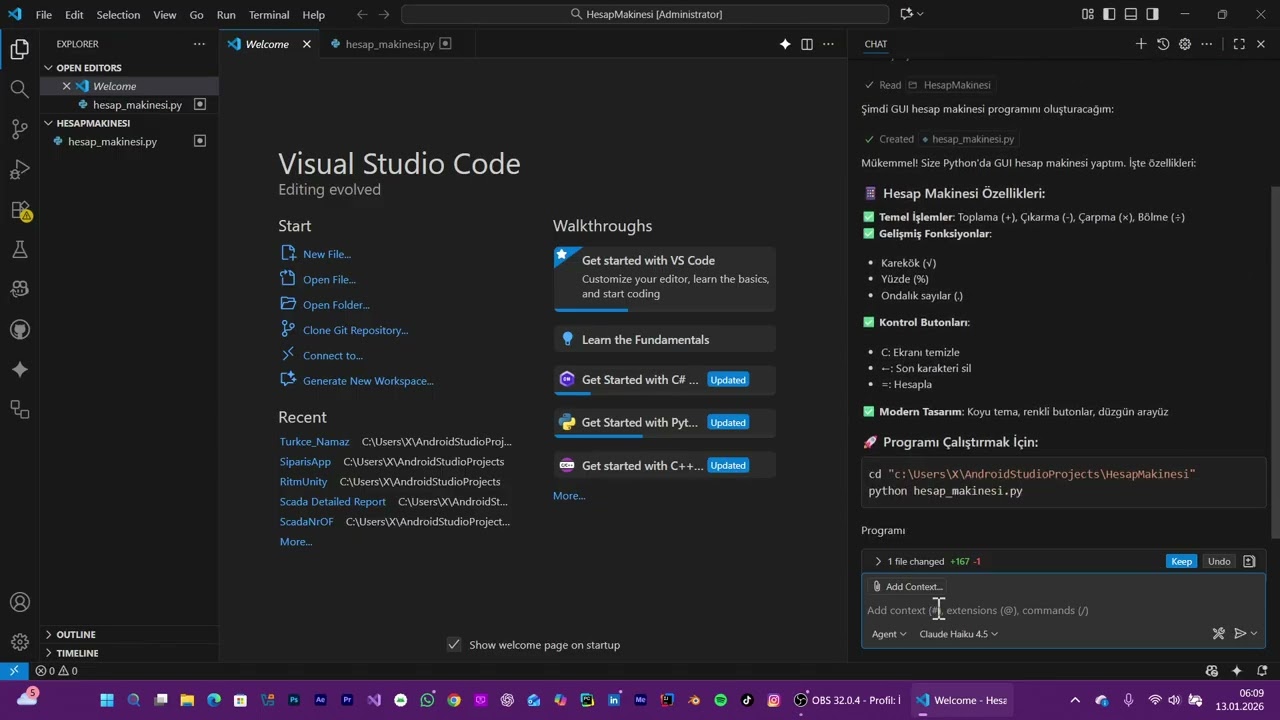Viewport: 1280px width, 720px height.
Task: Toggle the bottom Panel visibility
Action: coord(1131,14)
